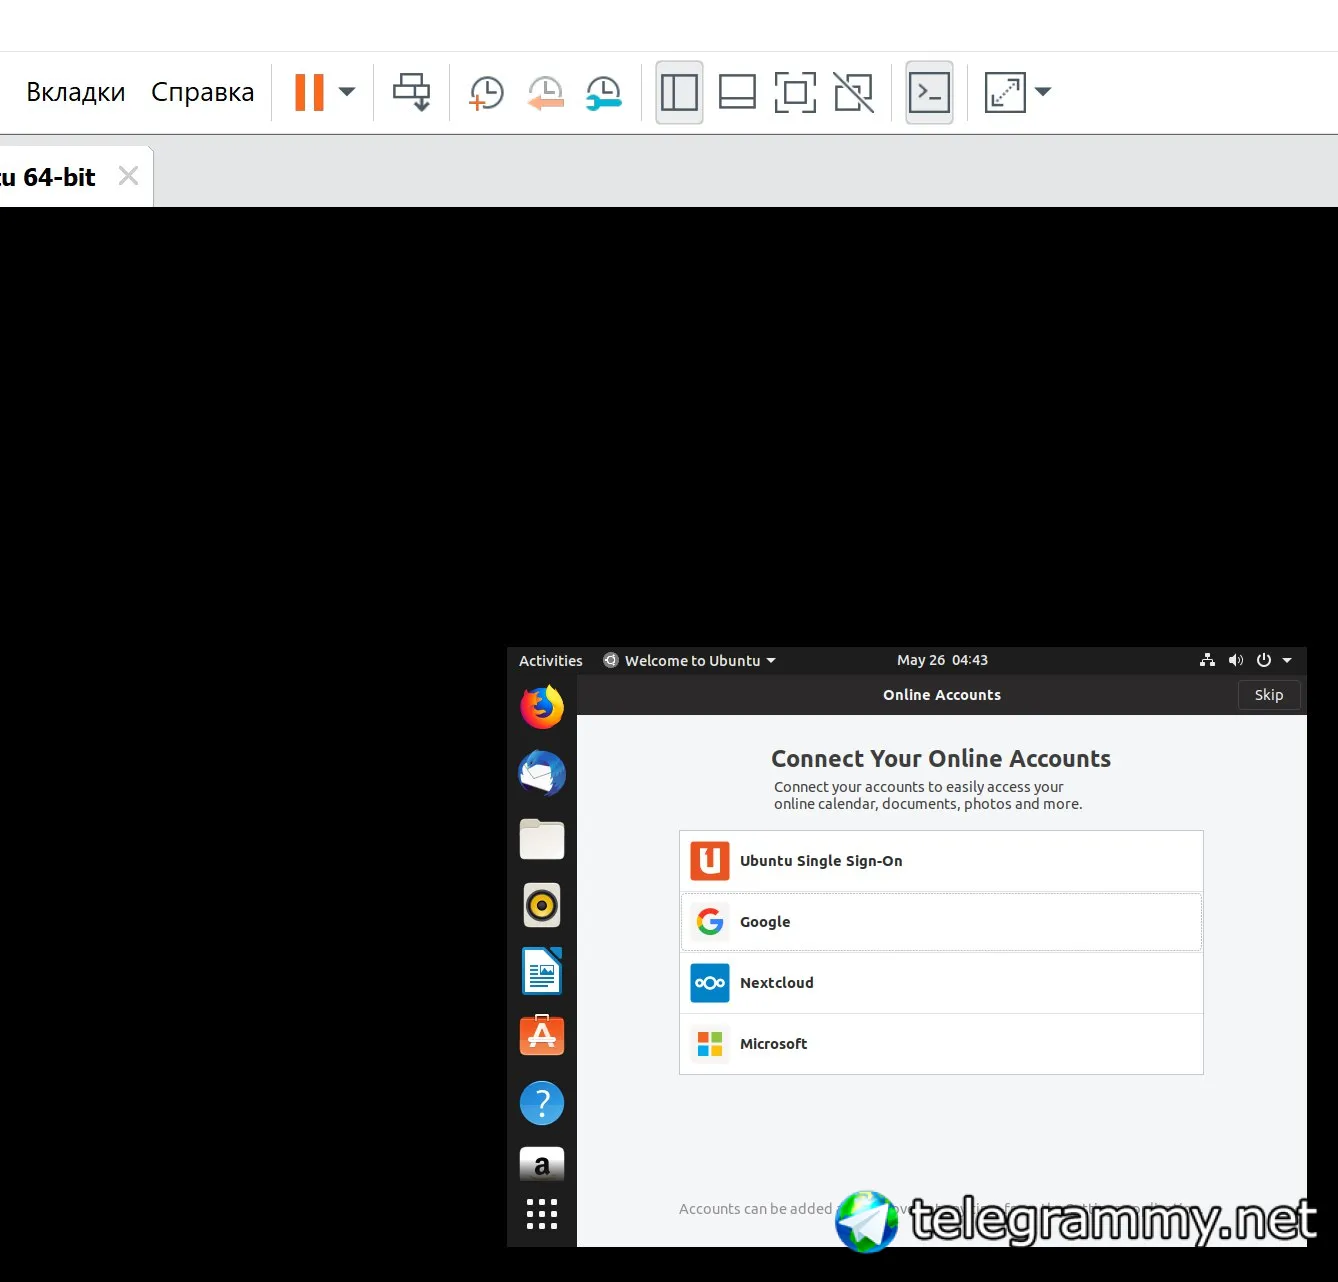Open the Вкладки menu

click(76, 92)
